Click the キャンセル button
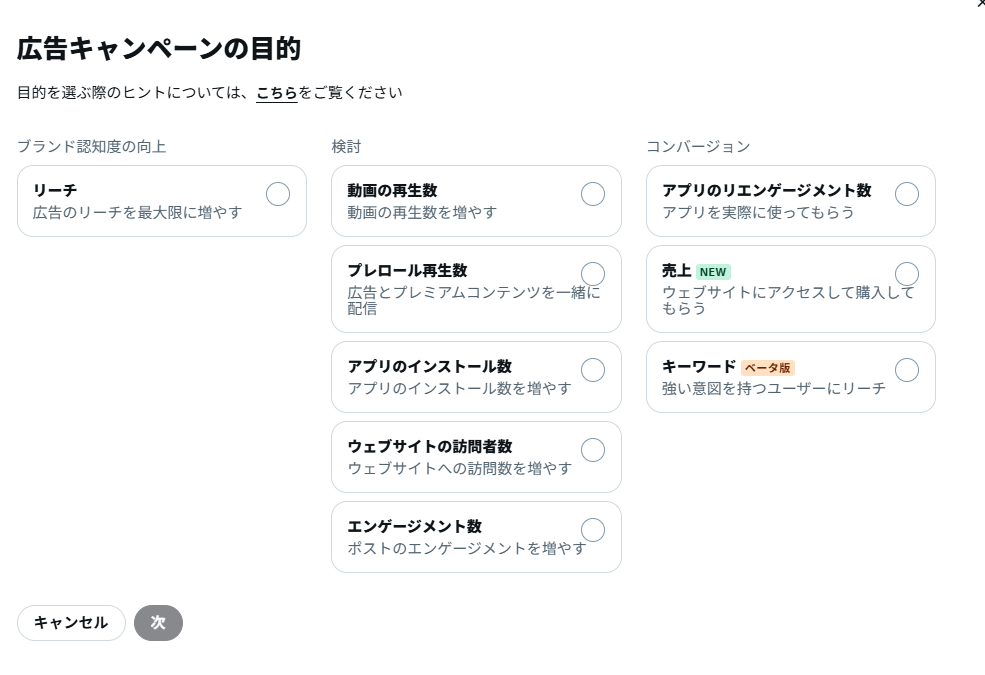985x675 pixels. coord(71,623)
